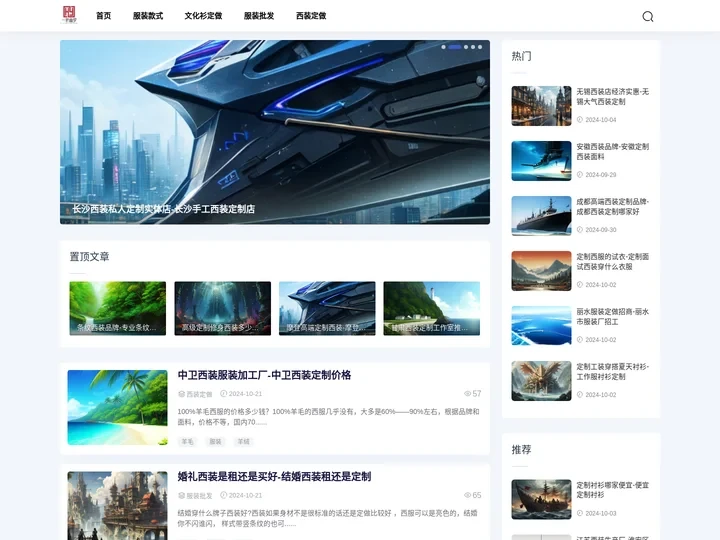Click ship thumbnail for 成都高端西装 post
This screenshot has width=720, height=540.
541,216
